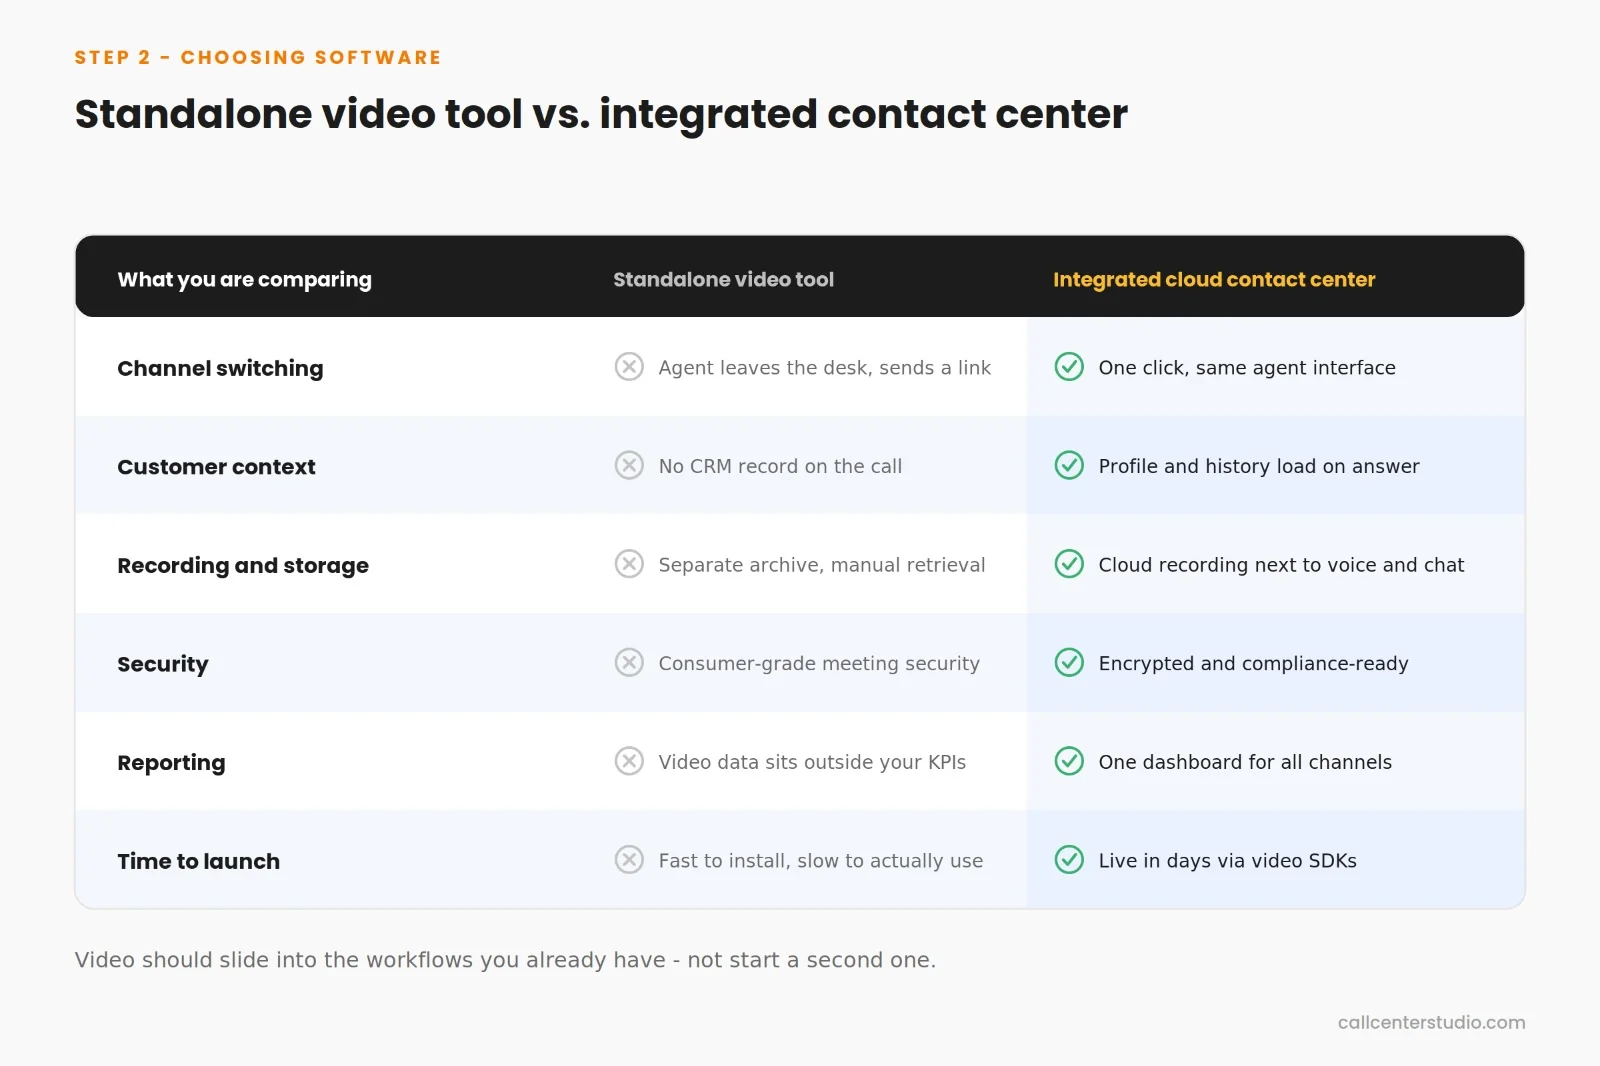Select 'Separate archive, manual retrieval' text
This screenshot has height=1066, width=1600.
pos(822,565)
